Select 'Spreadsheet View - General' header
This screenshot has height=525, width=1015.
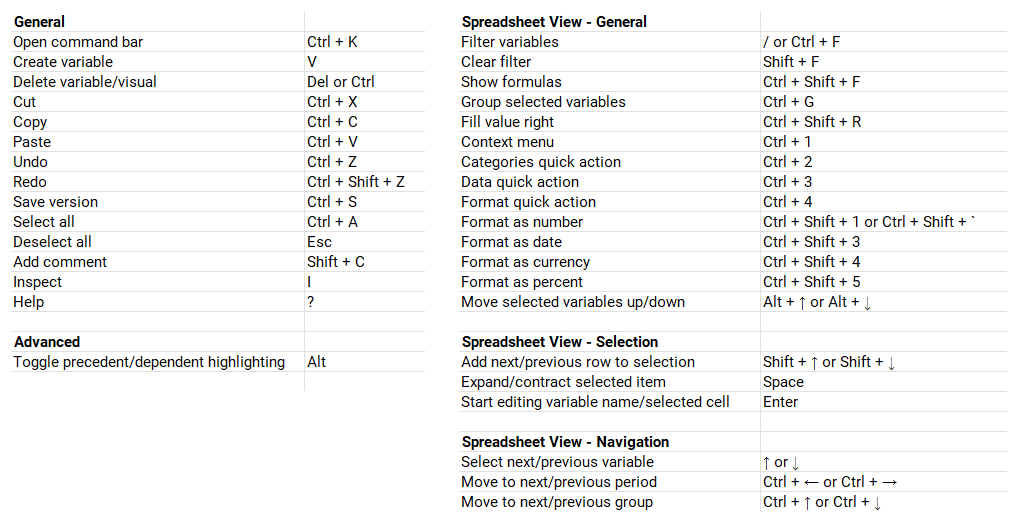(553, 22)
